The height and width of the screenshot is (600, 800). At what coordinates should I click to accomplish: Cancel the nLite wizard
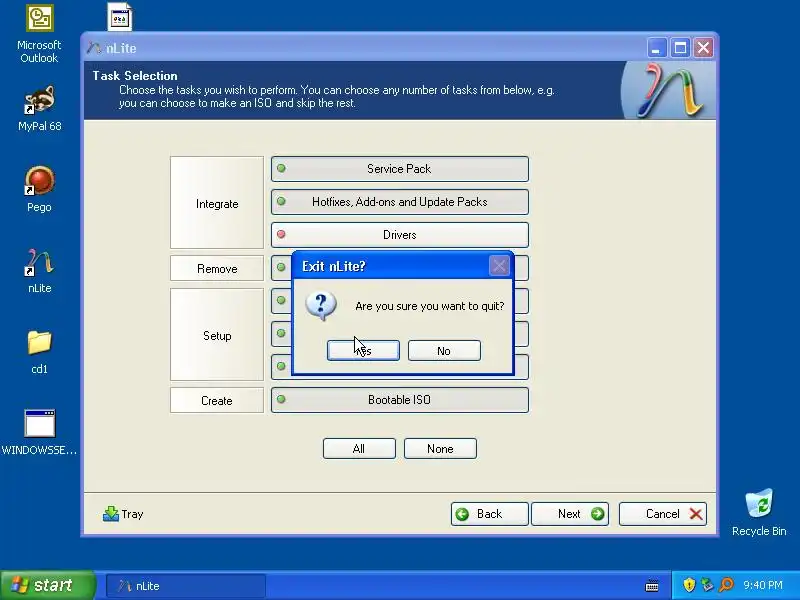[663, 514]
